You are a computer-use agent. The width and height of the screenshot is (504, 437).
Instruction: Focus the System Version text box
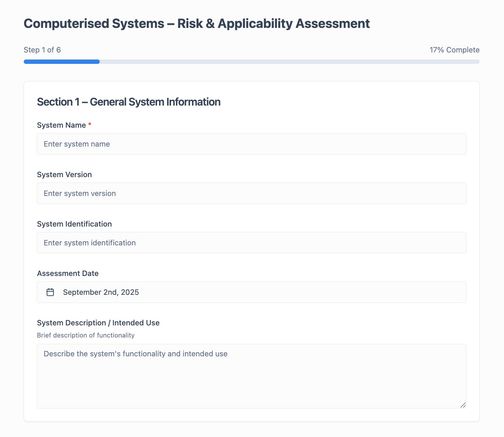(252, 193)
